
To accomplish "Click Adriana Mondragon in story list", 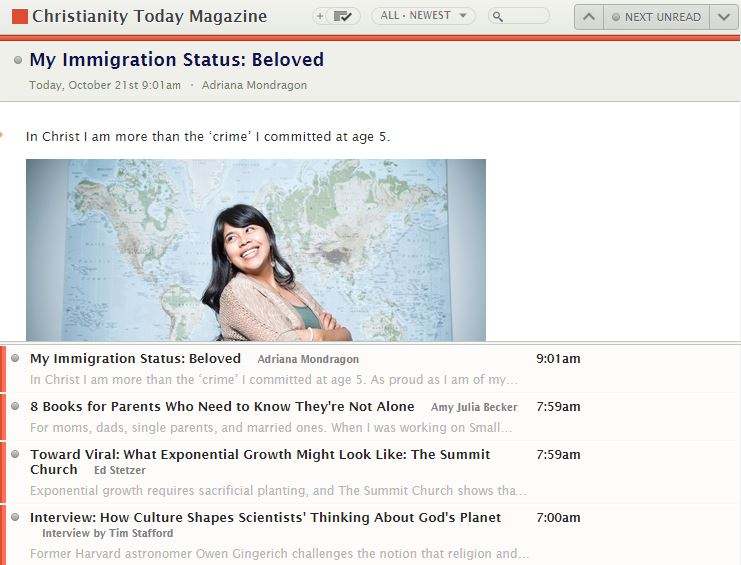I will point(308,359).
